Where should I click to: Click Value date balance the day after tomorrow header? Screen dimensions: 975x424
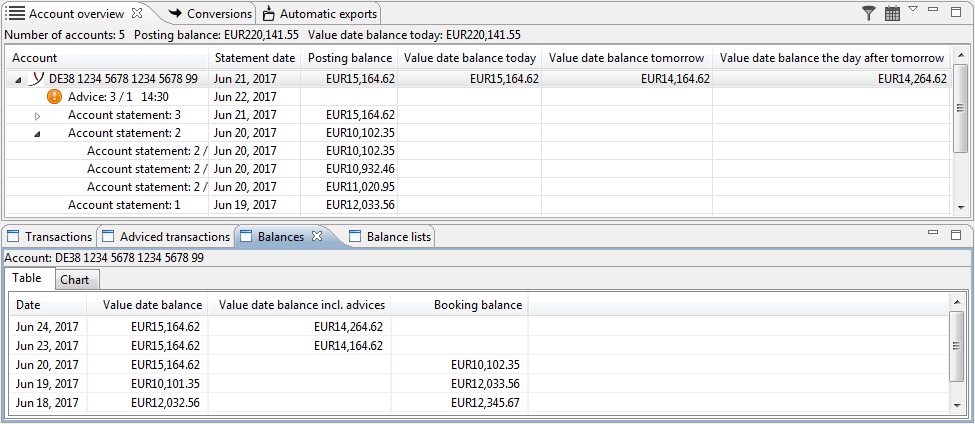831,58
